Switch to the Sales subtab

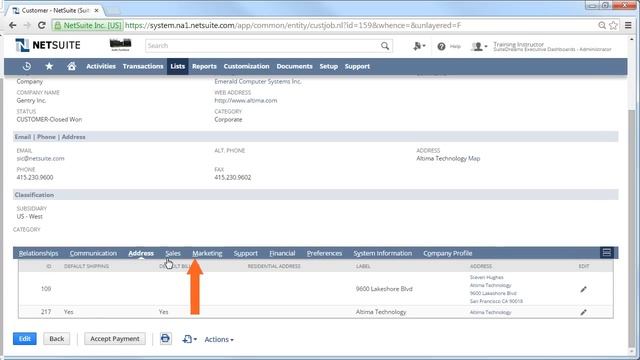[x=173, y=253]
